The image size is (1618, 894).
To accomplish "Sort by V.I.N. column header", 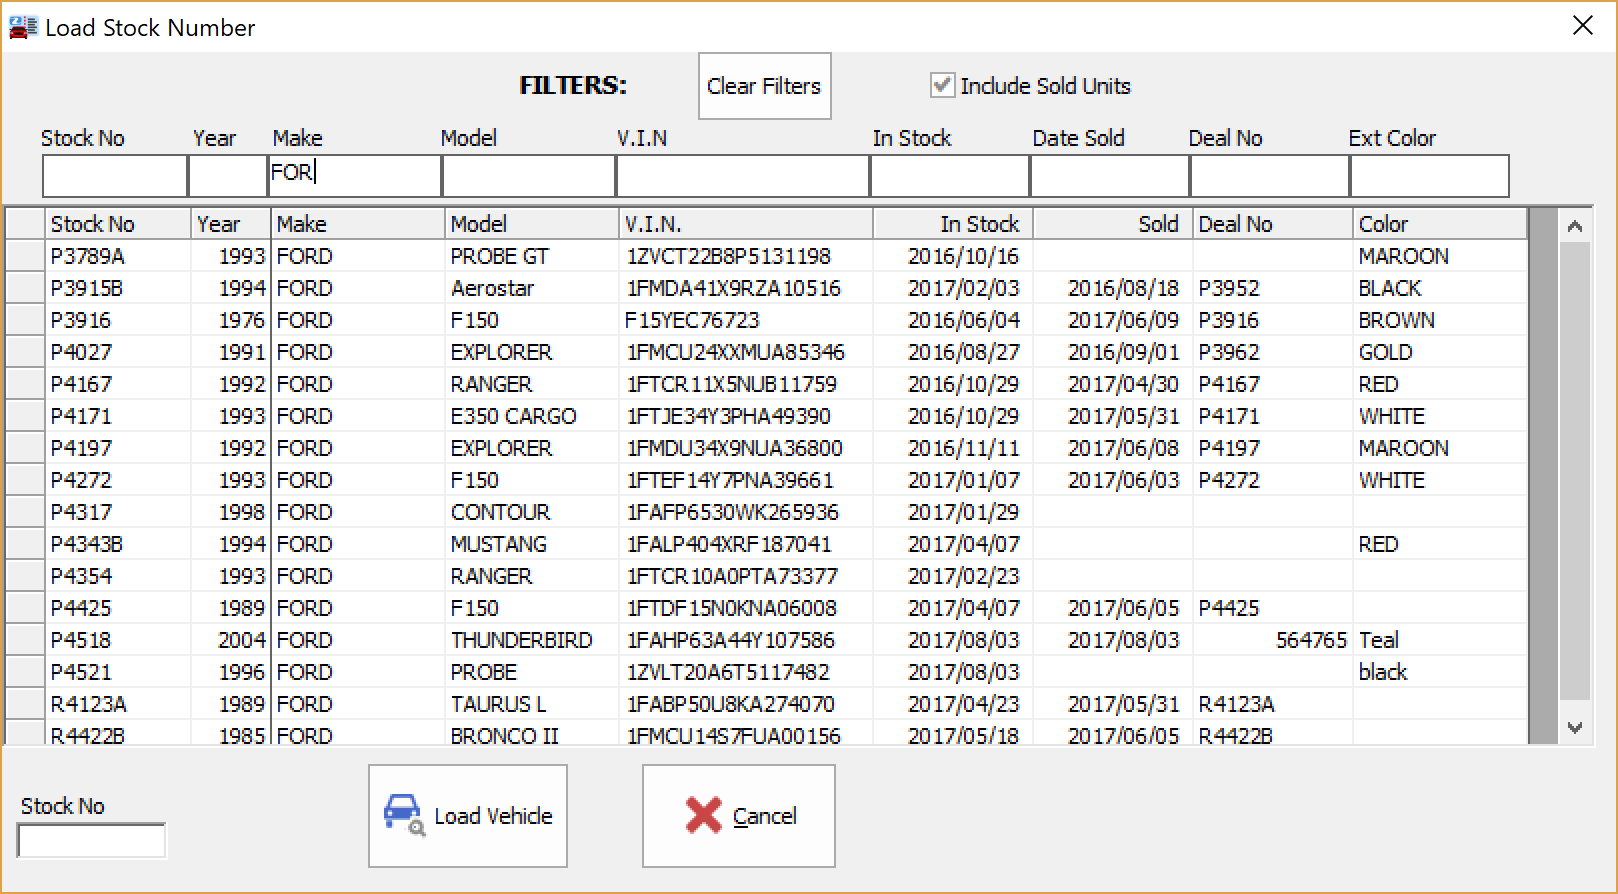I will point(746,224).
